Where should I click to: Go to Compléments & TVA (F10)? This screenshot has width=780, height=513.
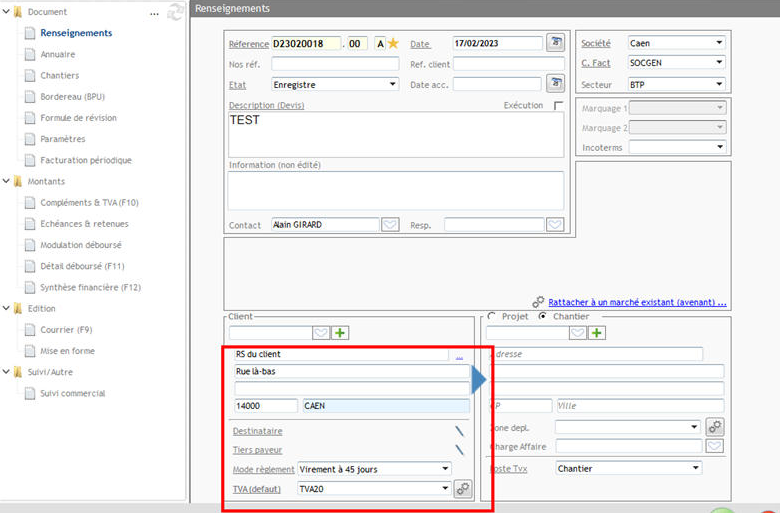89,203
